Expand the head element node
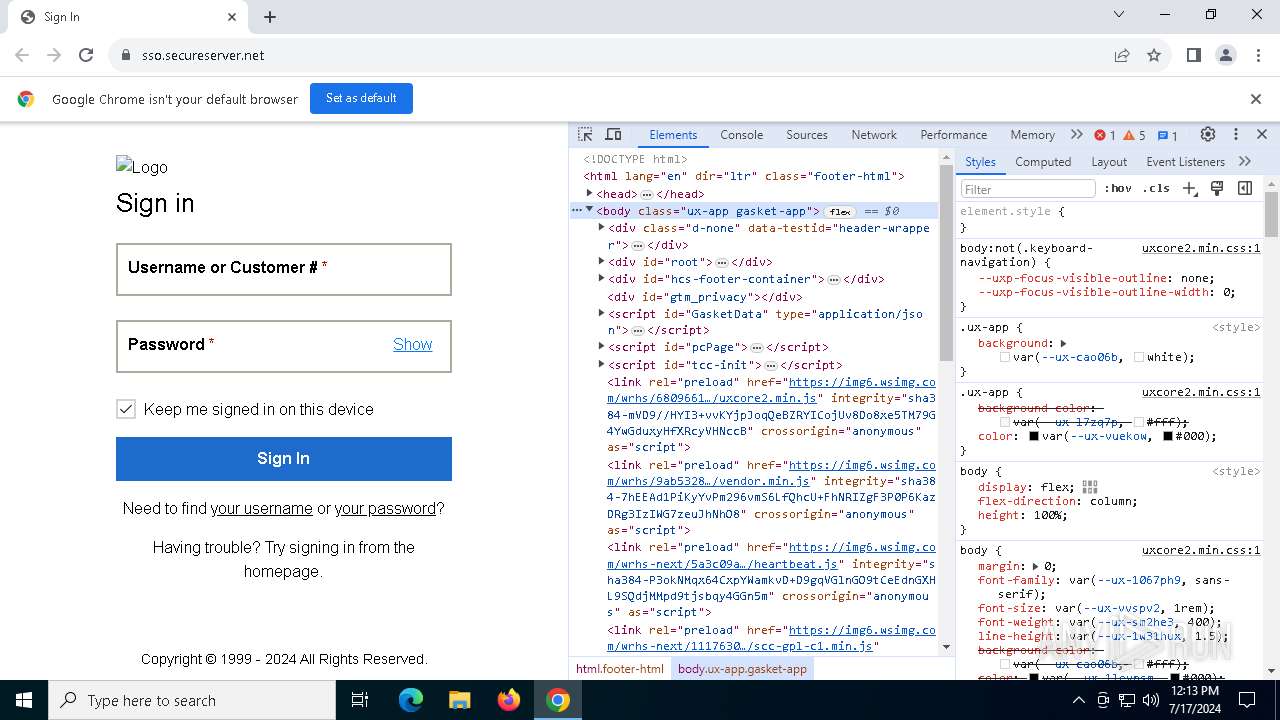The image size is (1280, 720). 590,194
